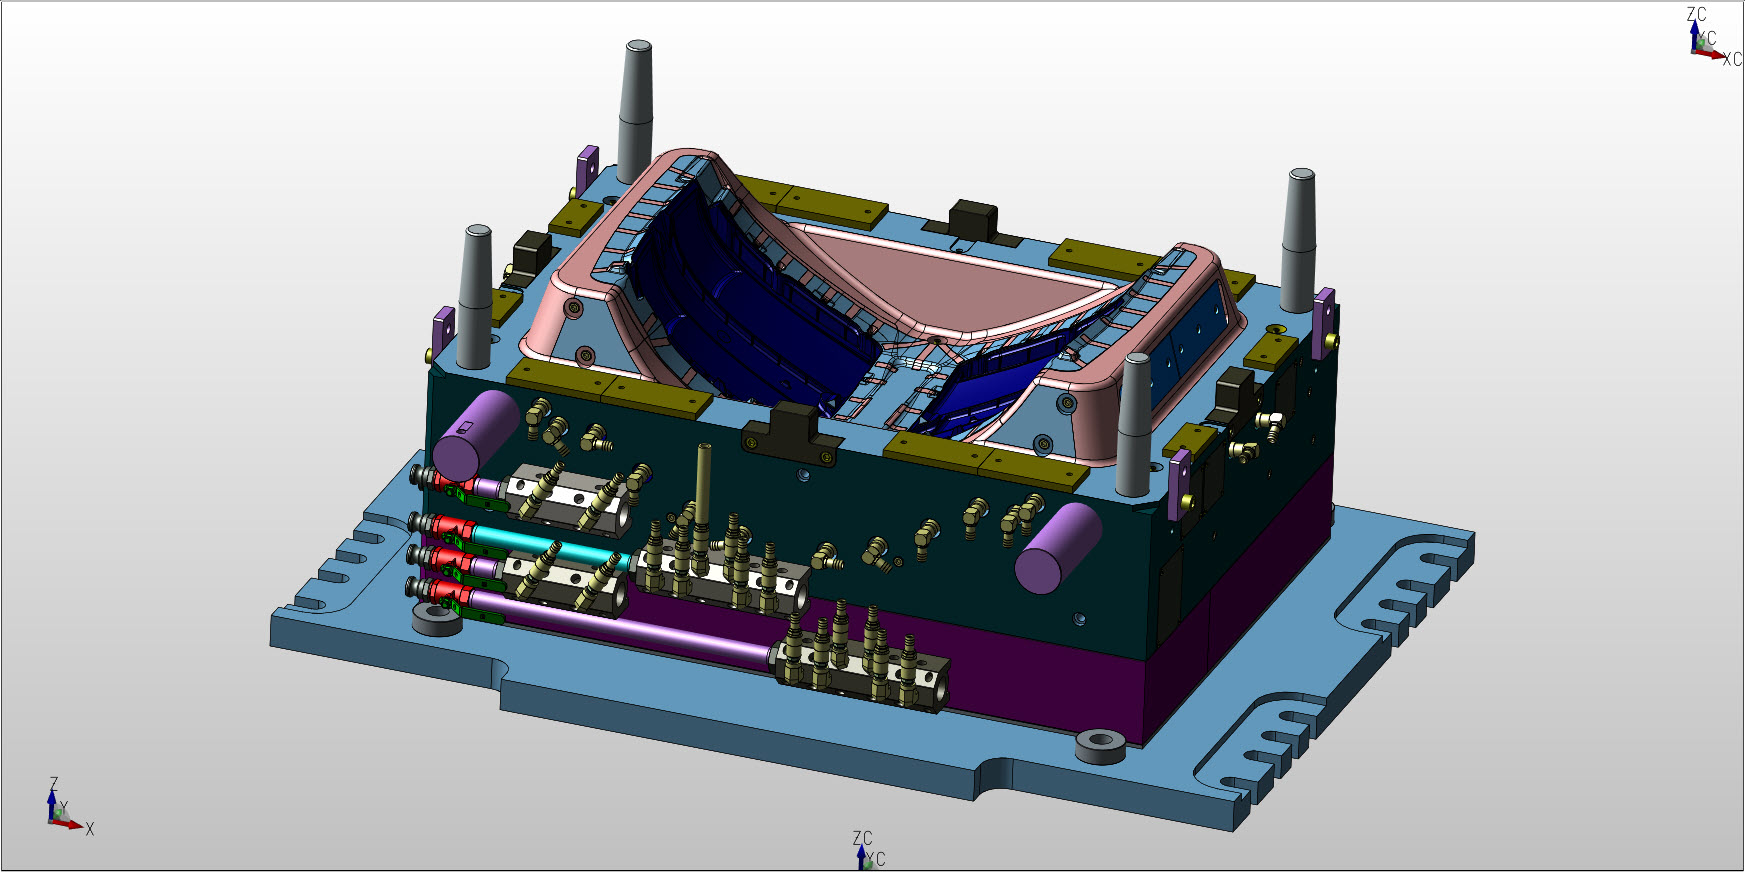This screenshot has height=872, width=1745.
Task: Click the large dark blue insert on left
Action: pyautogui.click(x=740, y=310)
